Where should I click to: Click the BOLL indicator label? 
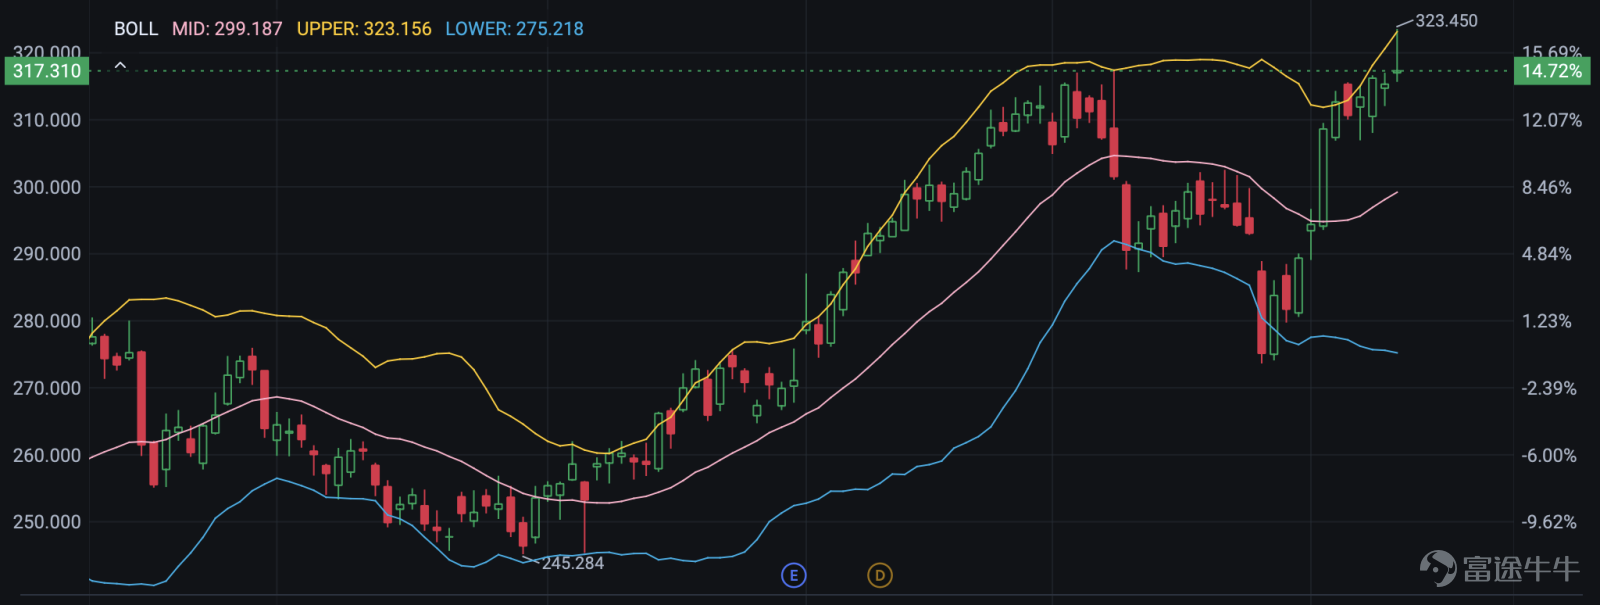pyautogui.click(x=136, y=29)
